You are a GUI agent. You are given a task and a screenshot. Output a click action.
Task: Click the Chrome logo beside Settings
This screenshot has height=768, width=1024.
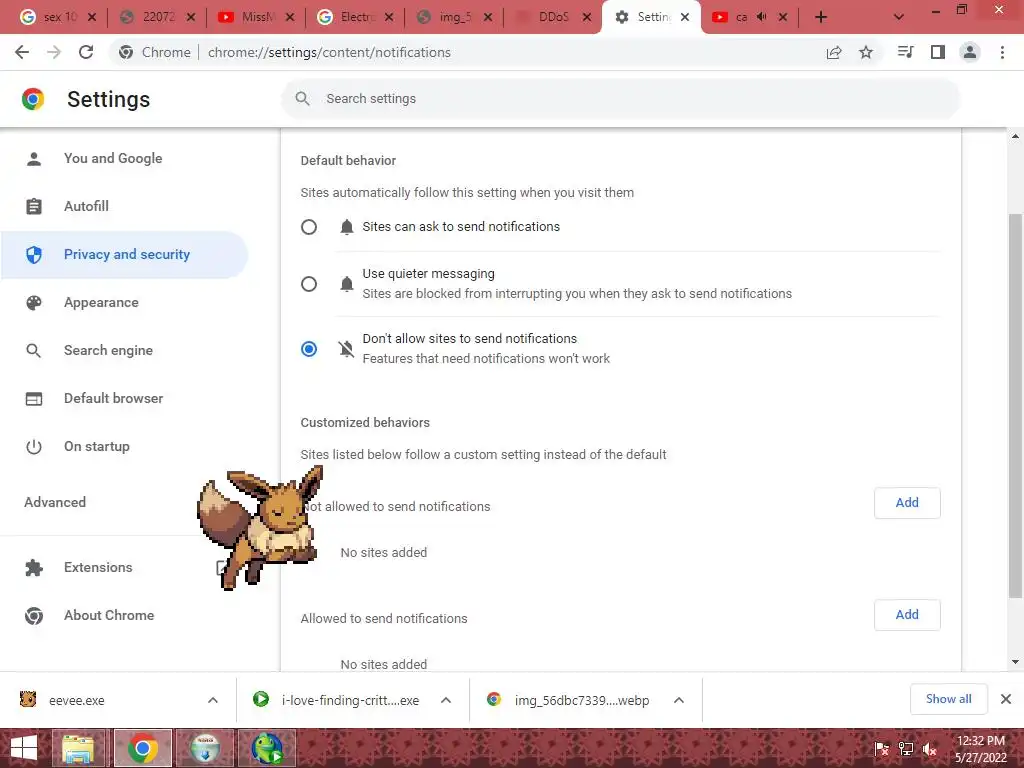[33, 99]
